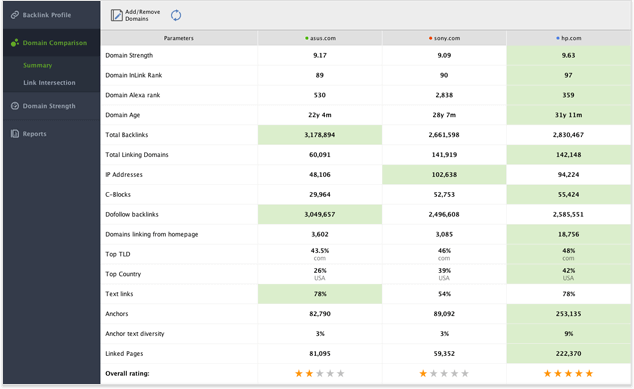Select the Anchors row label
634x389 pixels.
point(116,314)
